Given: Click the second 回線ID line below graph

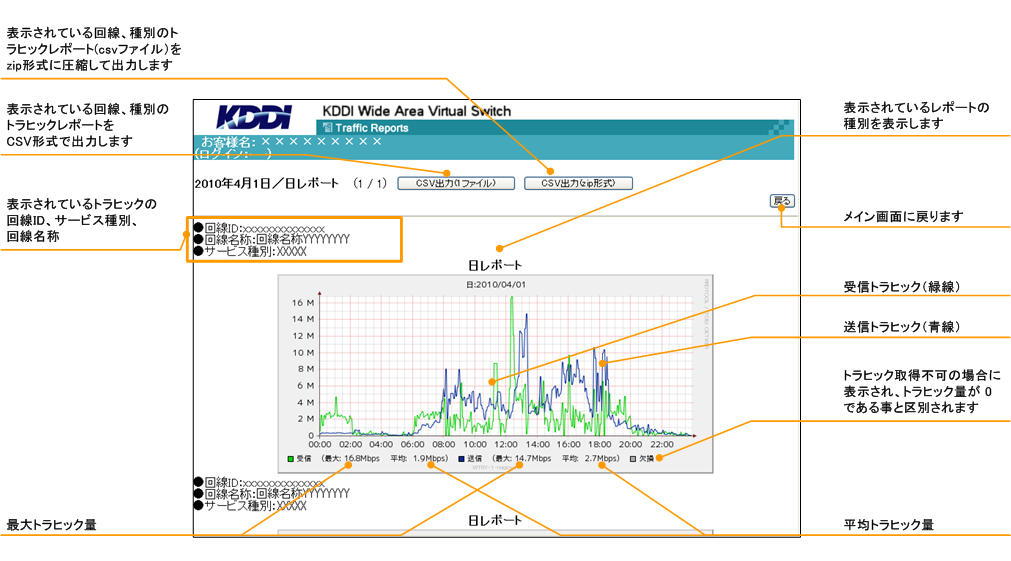Looking at the screenshot, I should 258,482.
